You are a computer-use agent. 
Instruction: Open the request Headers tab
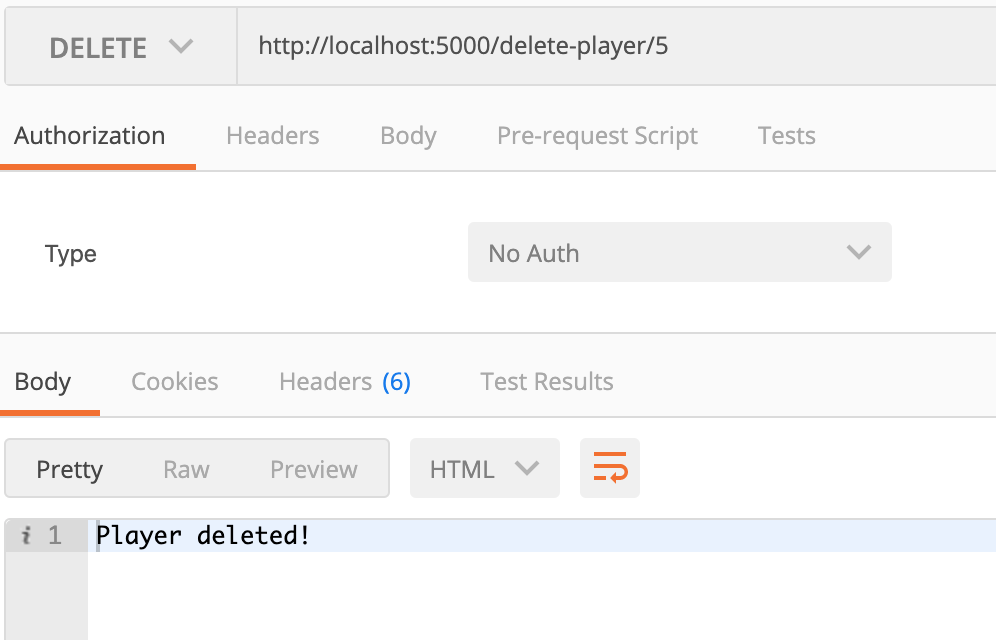click(x=272, y=136)
